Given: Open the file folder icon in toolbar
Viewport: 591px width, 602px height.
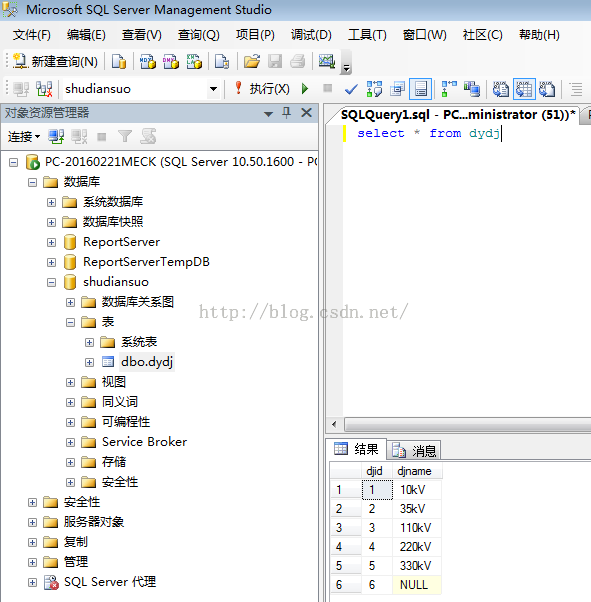Looking at the screenshot, I should click(252, 61).
